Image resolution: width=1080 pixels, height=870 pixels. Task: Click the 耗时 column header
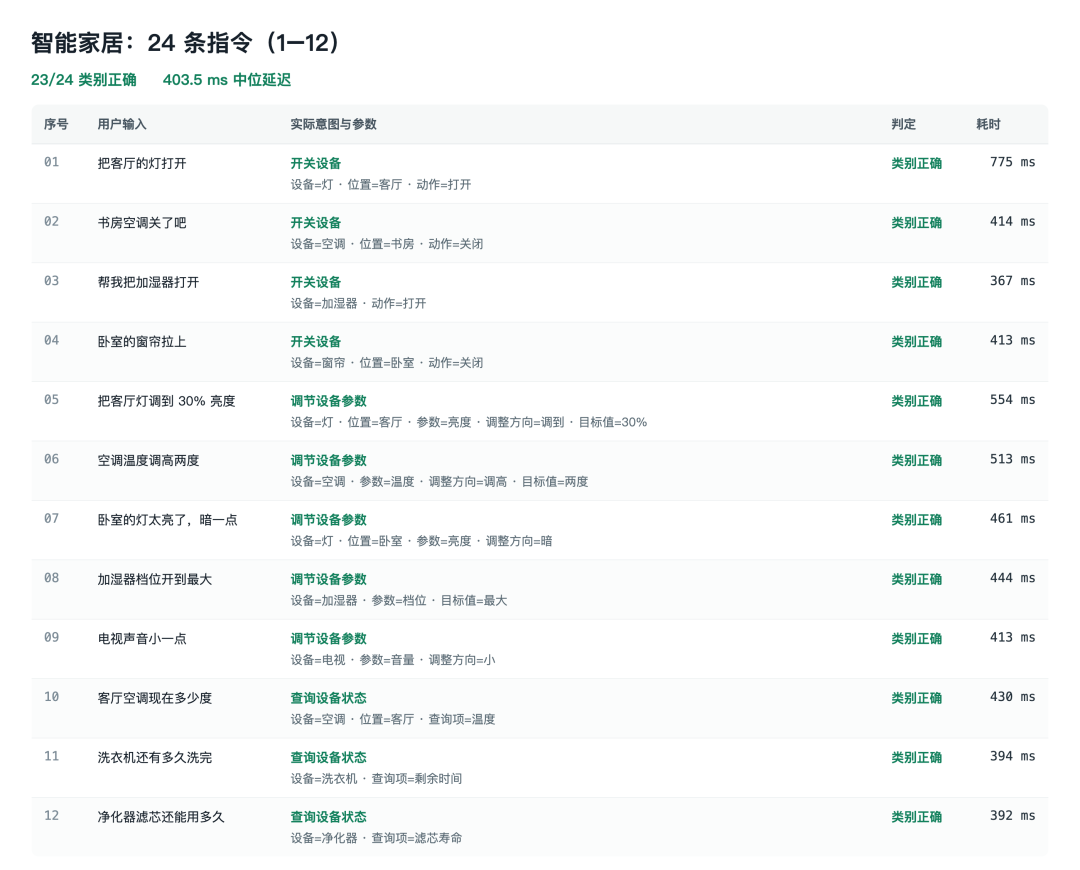(988, 124)
